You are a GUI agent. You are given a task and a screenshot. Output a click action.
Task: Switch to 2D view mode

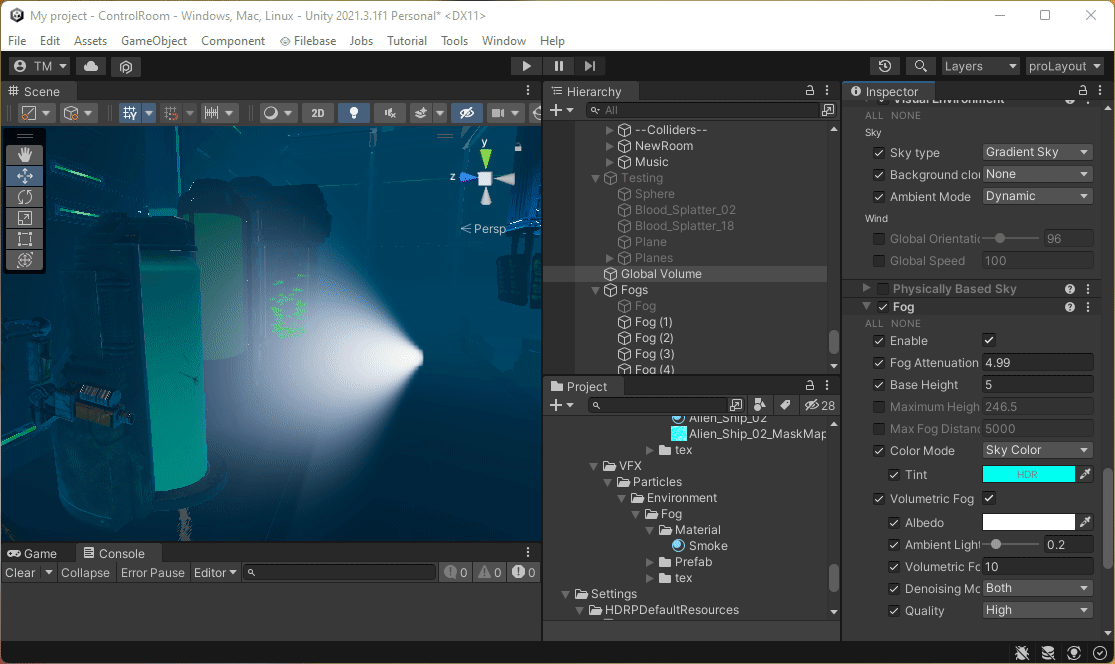(x=317, y=112)
